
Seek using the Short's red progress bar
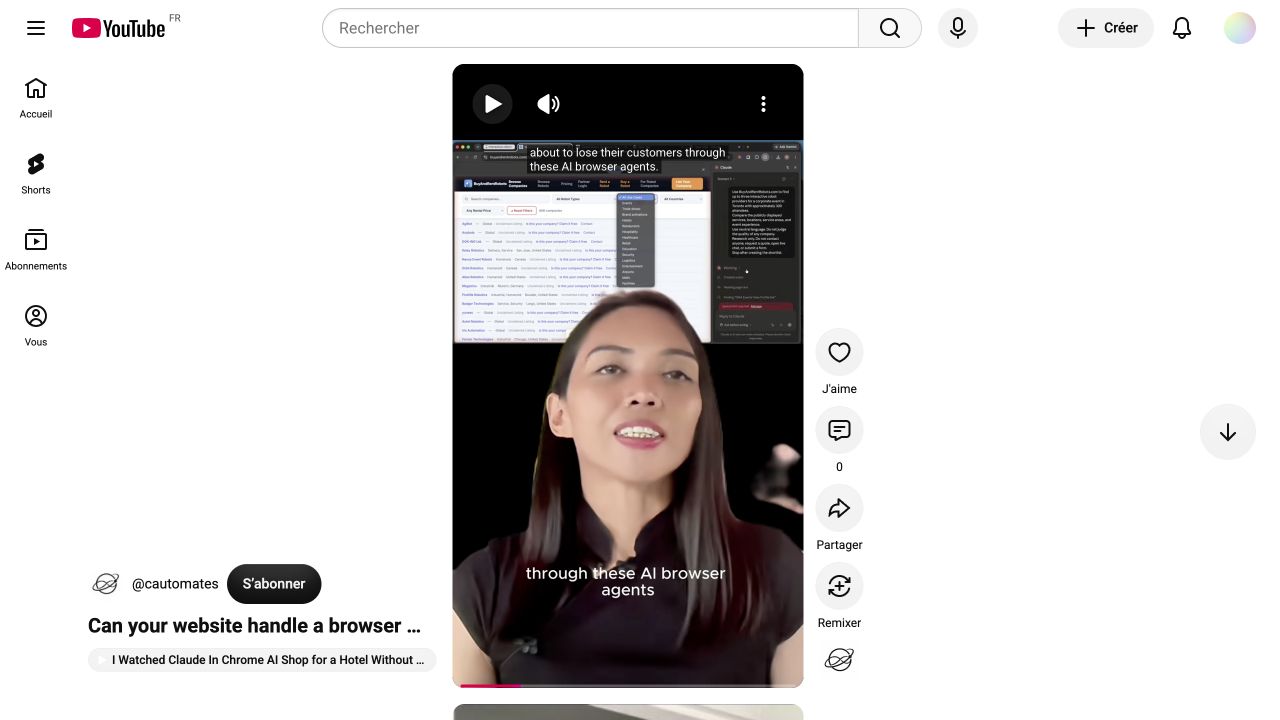point(628,685)
